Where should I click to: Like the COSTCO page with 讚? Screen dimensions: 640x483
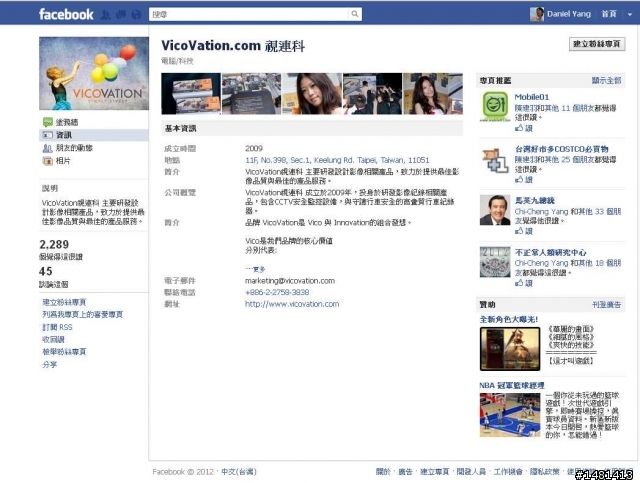tap(524, 180)
